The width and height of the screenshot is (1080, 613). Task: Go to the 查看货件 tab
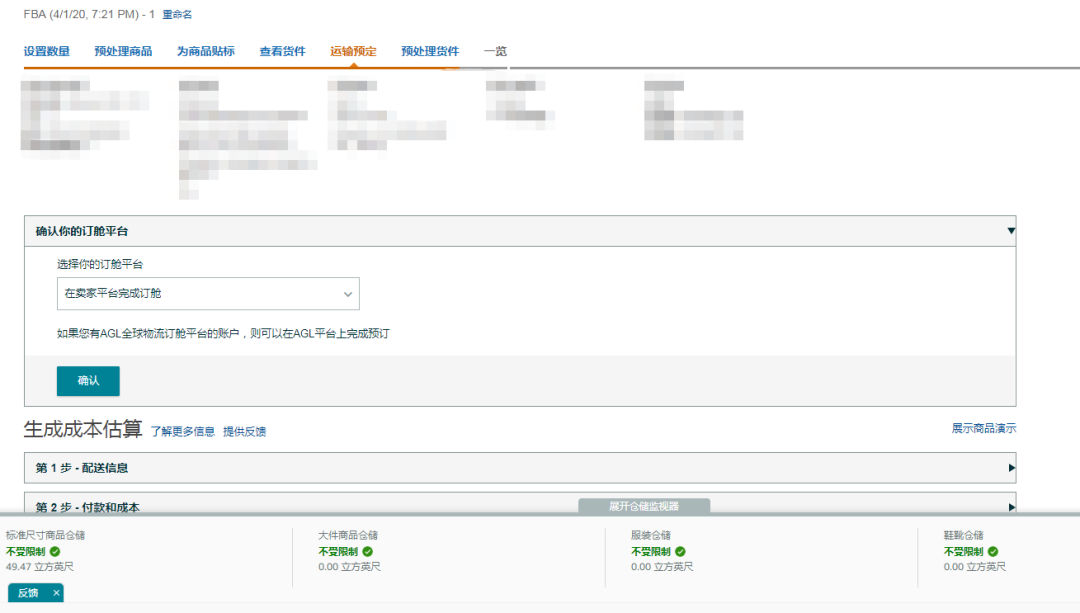pyautogui.click(x=282, y=51)
